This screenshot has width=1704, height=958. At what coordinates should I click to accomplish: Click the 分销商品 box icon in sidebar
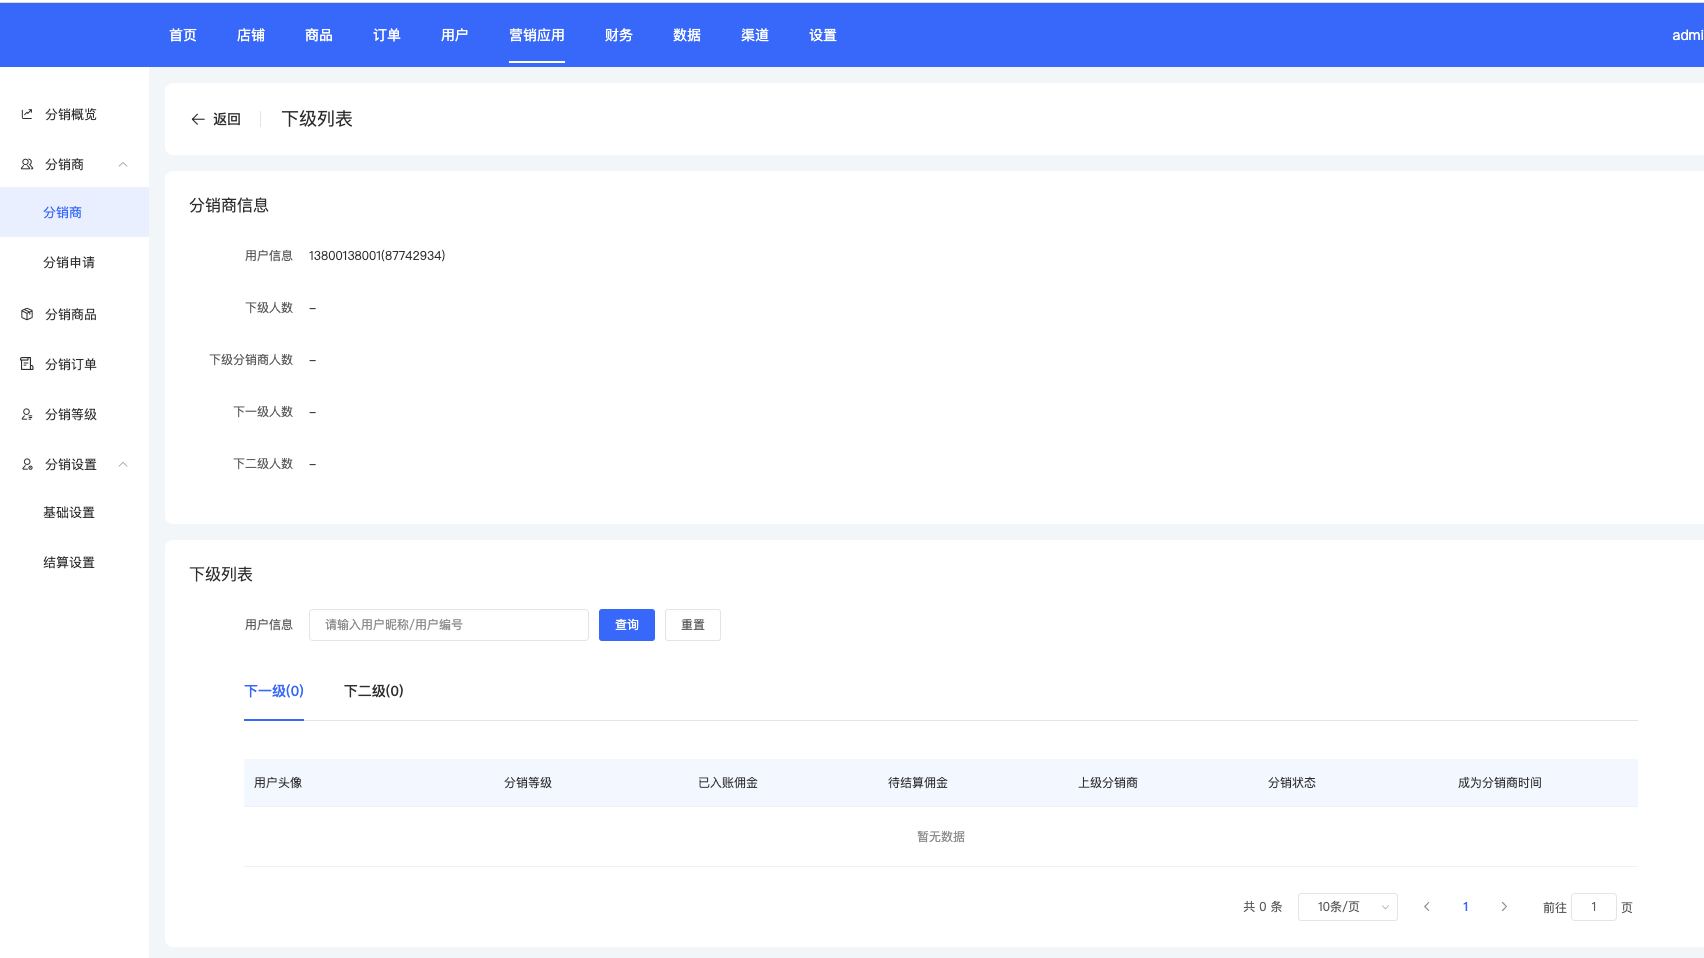(27, 314)
